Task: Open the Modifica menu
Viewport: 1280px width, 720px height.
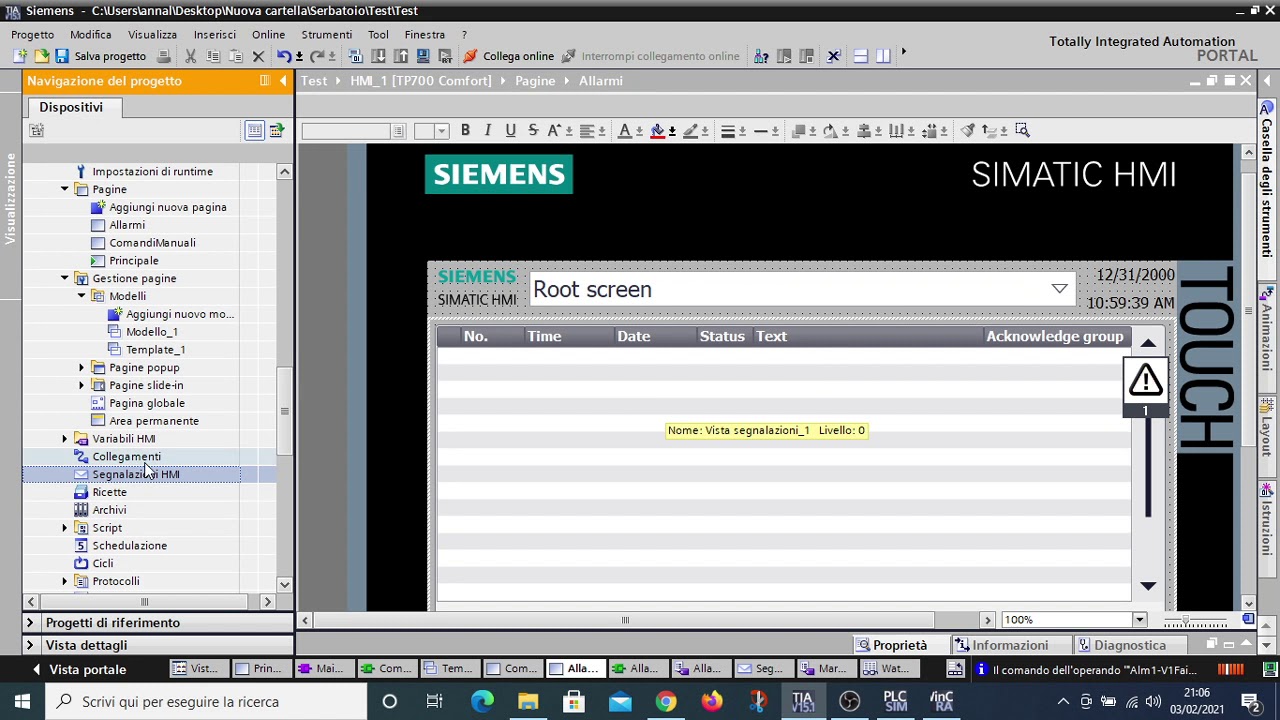Action: coord(91,34)
